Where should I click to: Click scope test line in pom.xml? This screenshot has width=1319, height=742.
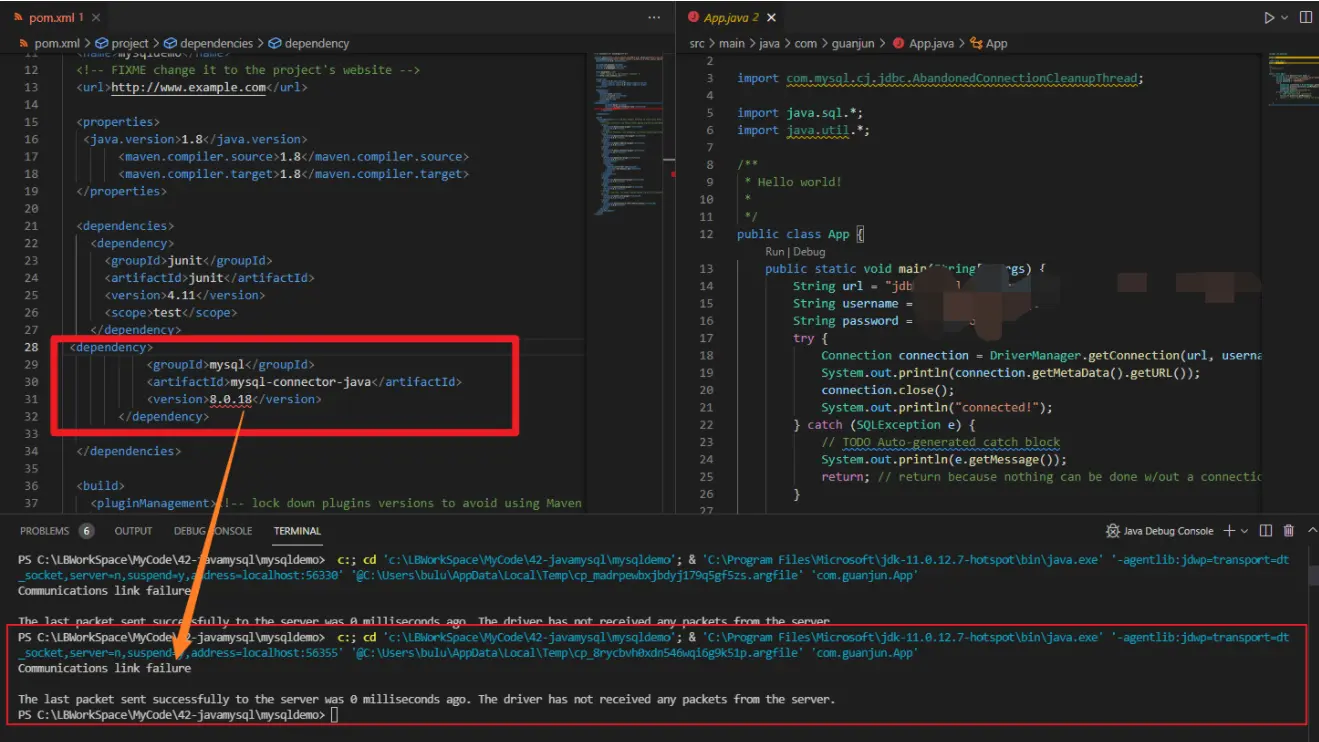pos(170,312)
